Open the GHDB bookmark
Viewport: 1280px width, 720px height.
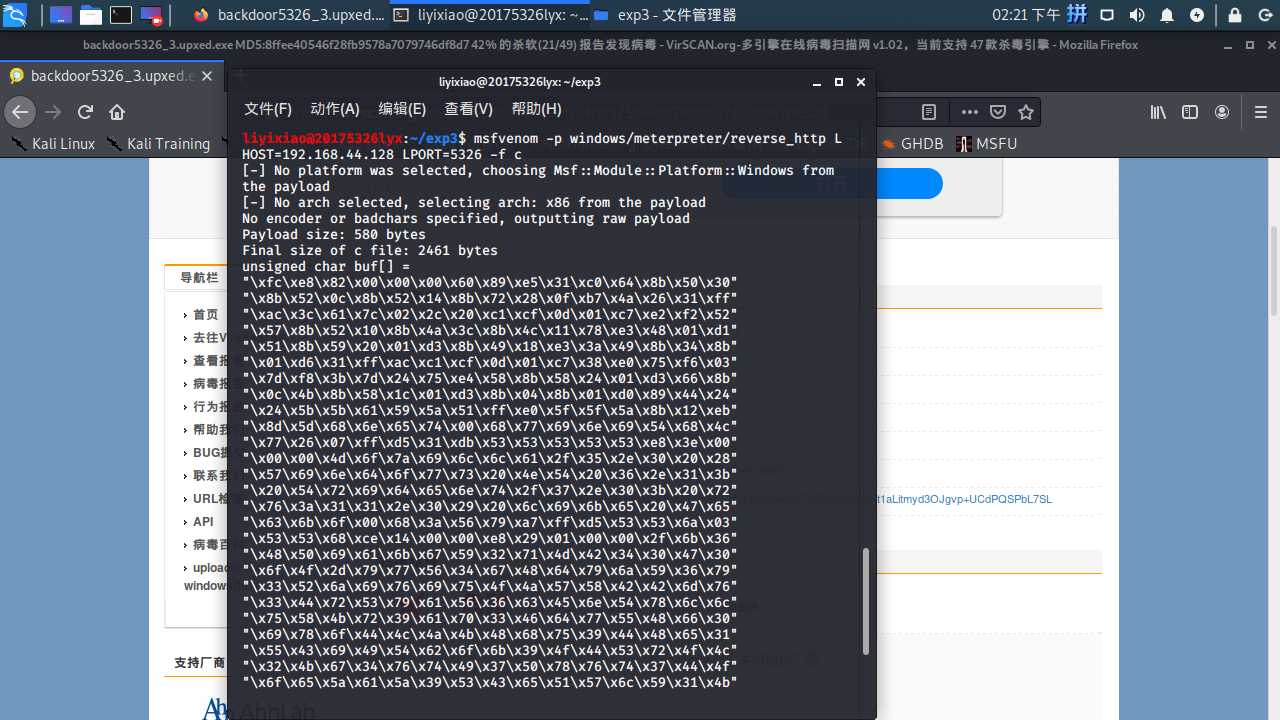913,144
